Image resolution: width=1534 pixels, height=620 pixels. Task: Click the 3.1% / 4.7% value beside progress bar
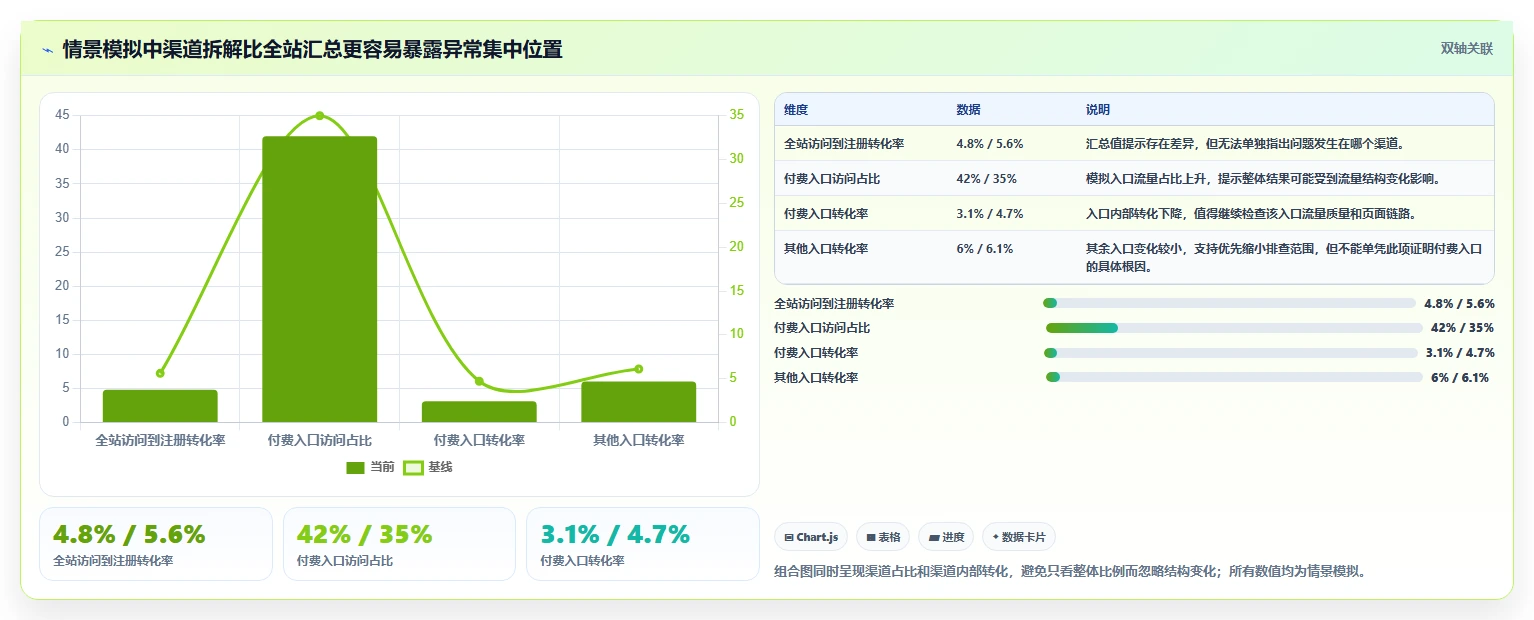pos(1460,353)
